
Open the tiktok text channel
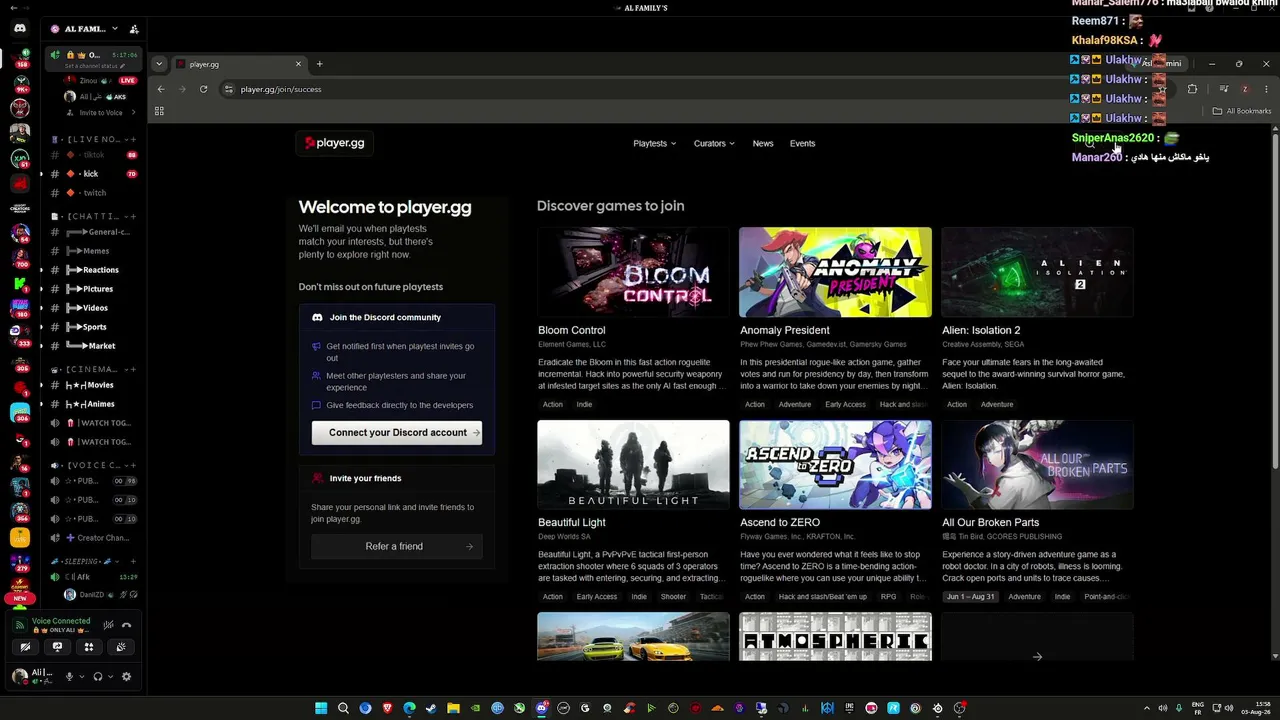coord(95,155)
